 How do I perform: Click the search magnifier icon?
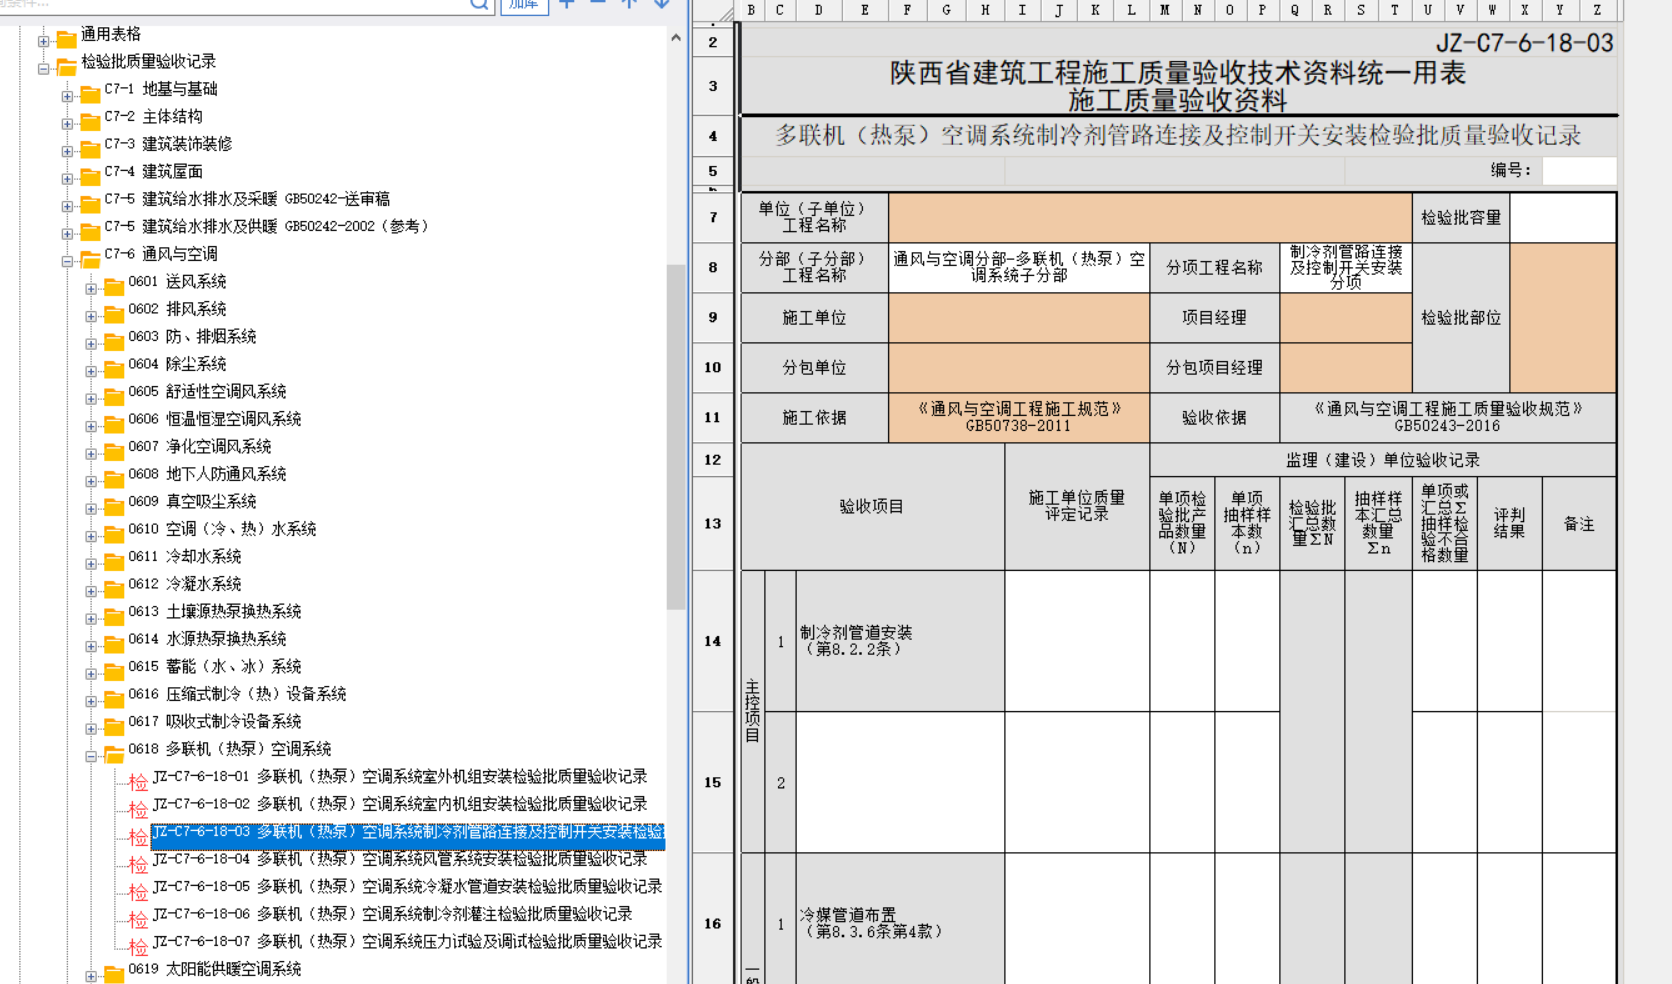click(x=479, y=4)
